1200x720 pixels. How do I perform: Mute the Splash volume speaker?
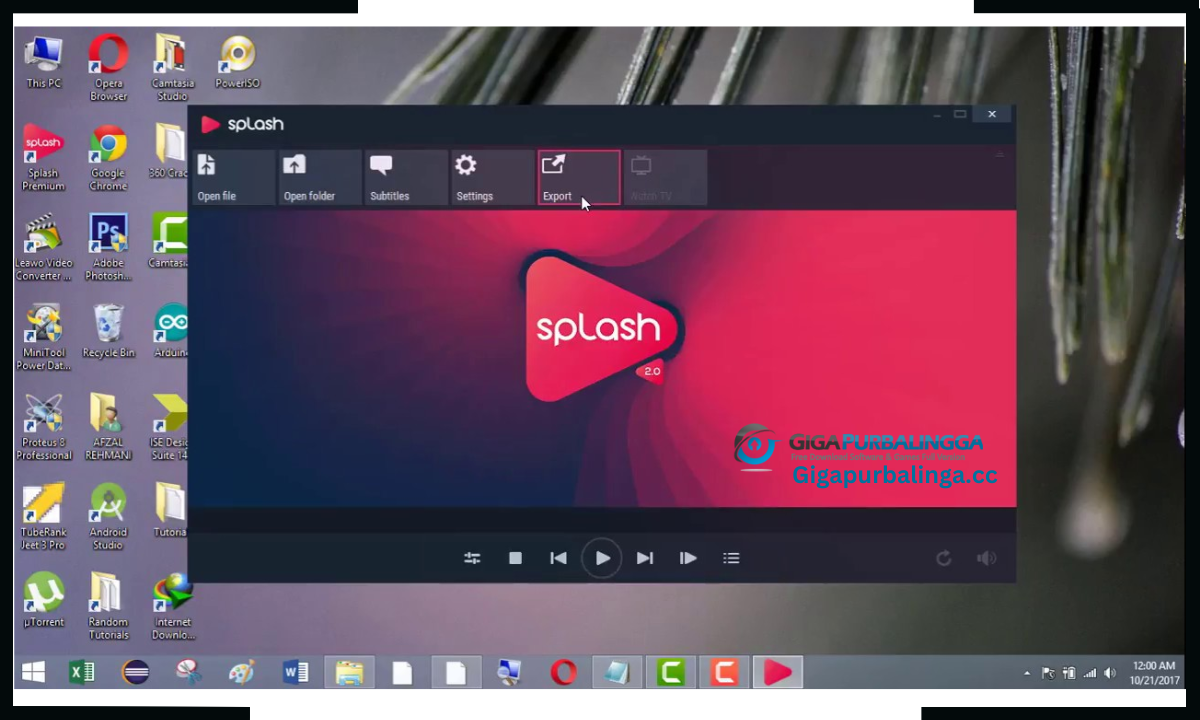986,558
